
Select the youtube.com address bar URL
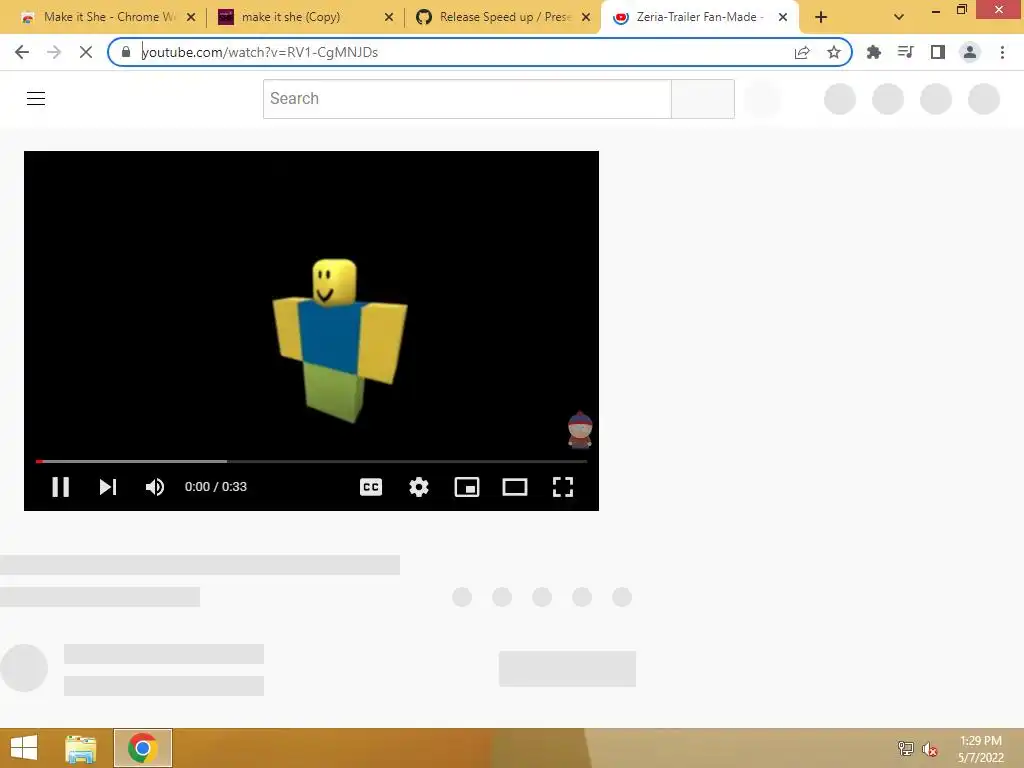tap(259, 52)
